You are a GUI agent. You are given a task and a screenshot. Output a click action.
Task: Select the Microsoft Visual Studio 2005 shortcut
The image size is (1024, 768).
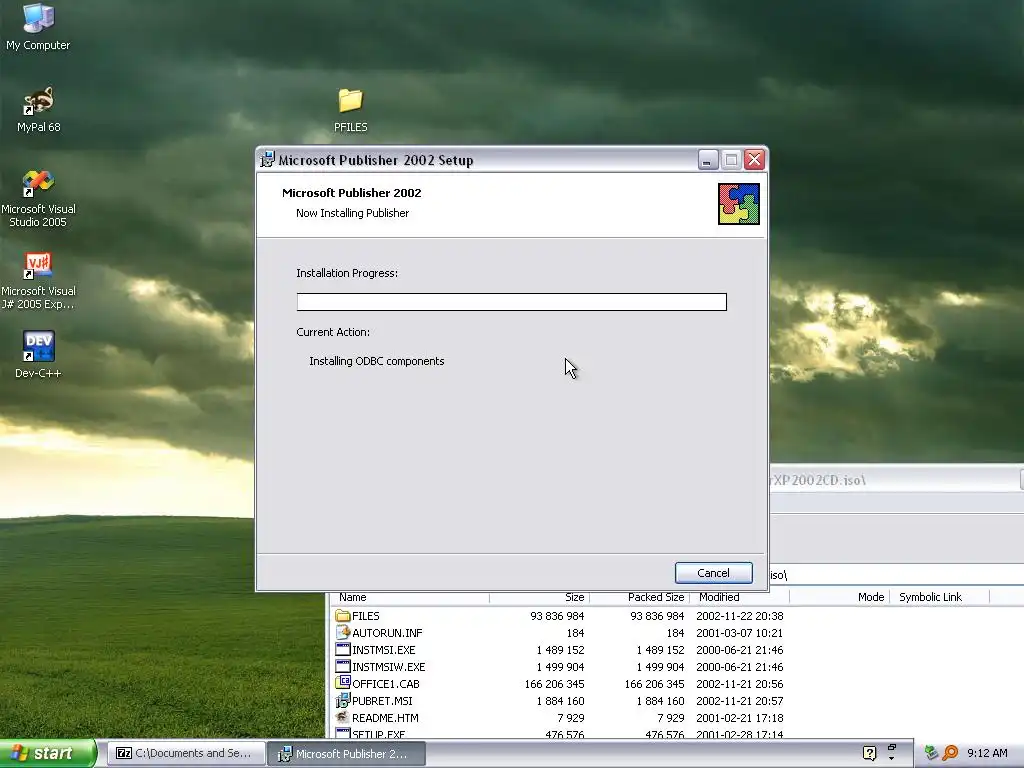click(x=38, y=183)
